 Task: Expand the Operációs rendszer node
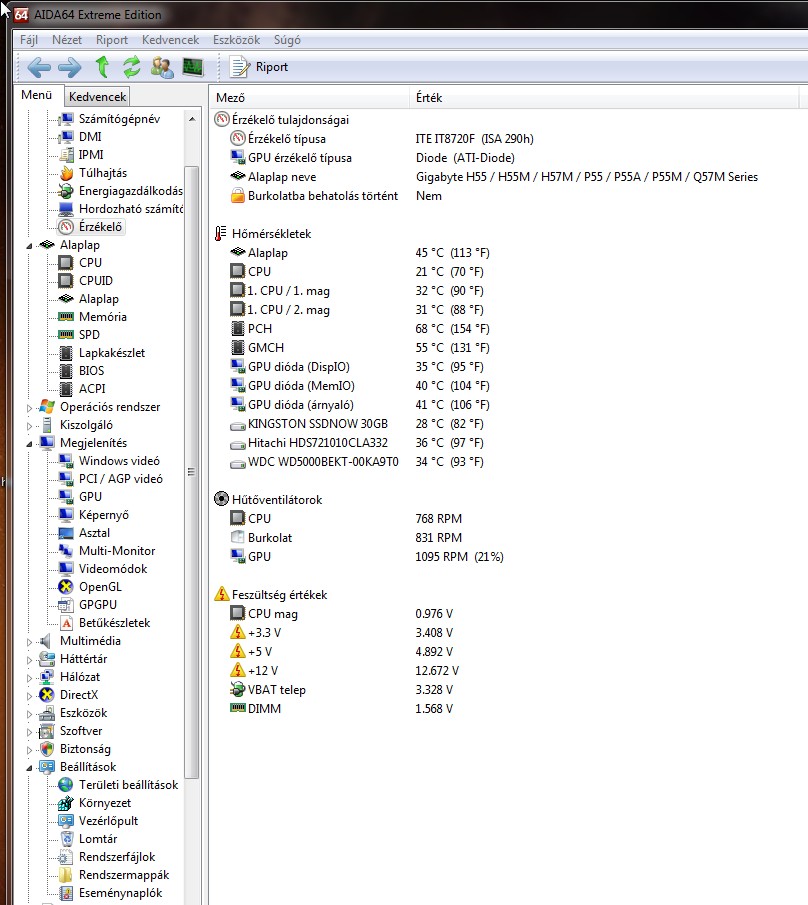29,407
